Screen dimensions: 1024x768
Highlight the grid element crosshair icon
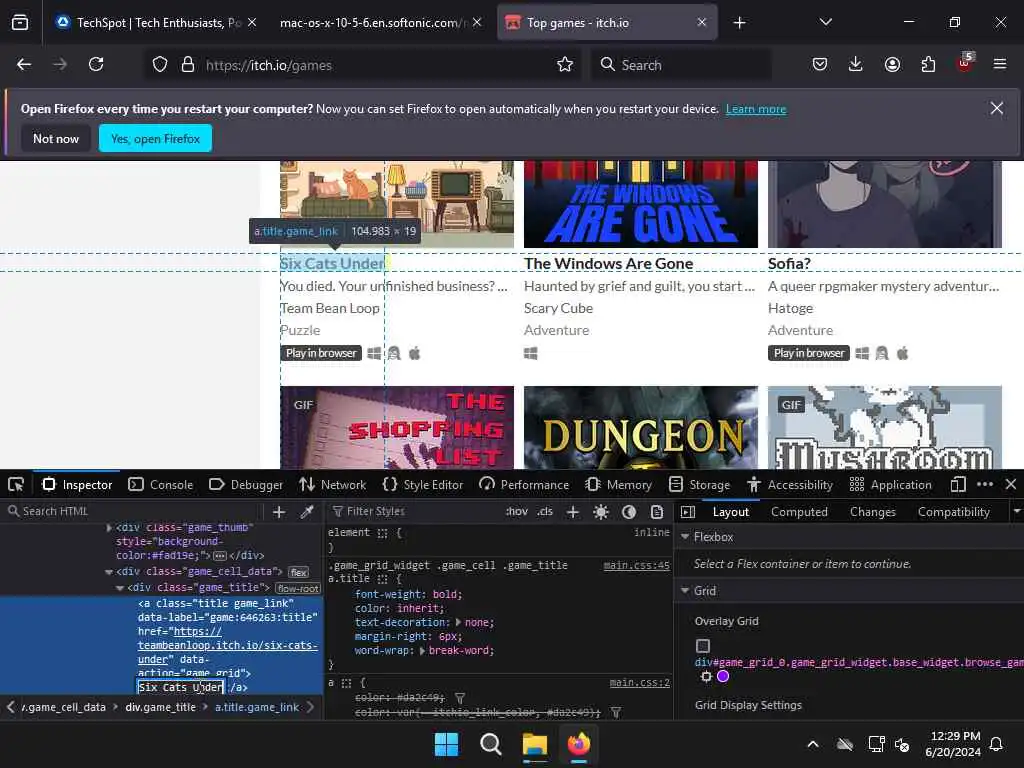706,677
